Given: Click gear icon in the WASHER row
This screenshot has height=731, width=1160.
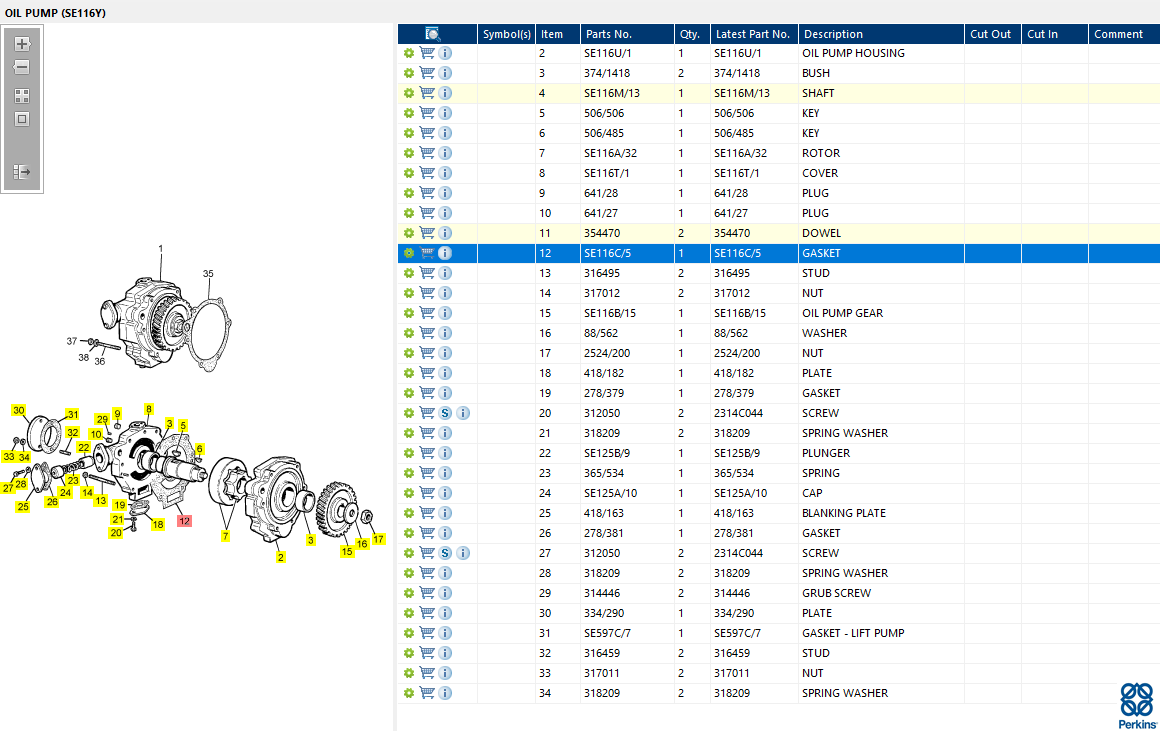Looking at the screenshot, I should click(x=408, y=333).
